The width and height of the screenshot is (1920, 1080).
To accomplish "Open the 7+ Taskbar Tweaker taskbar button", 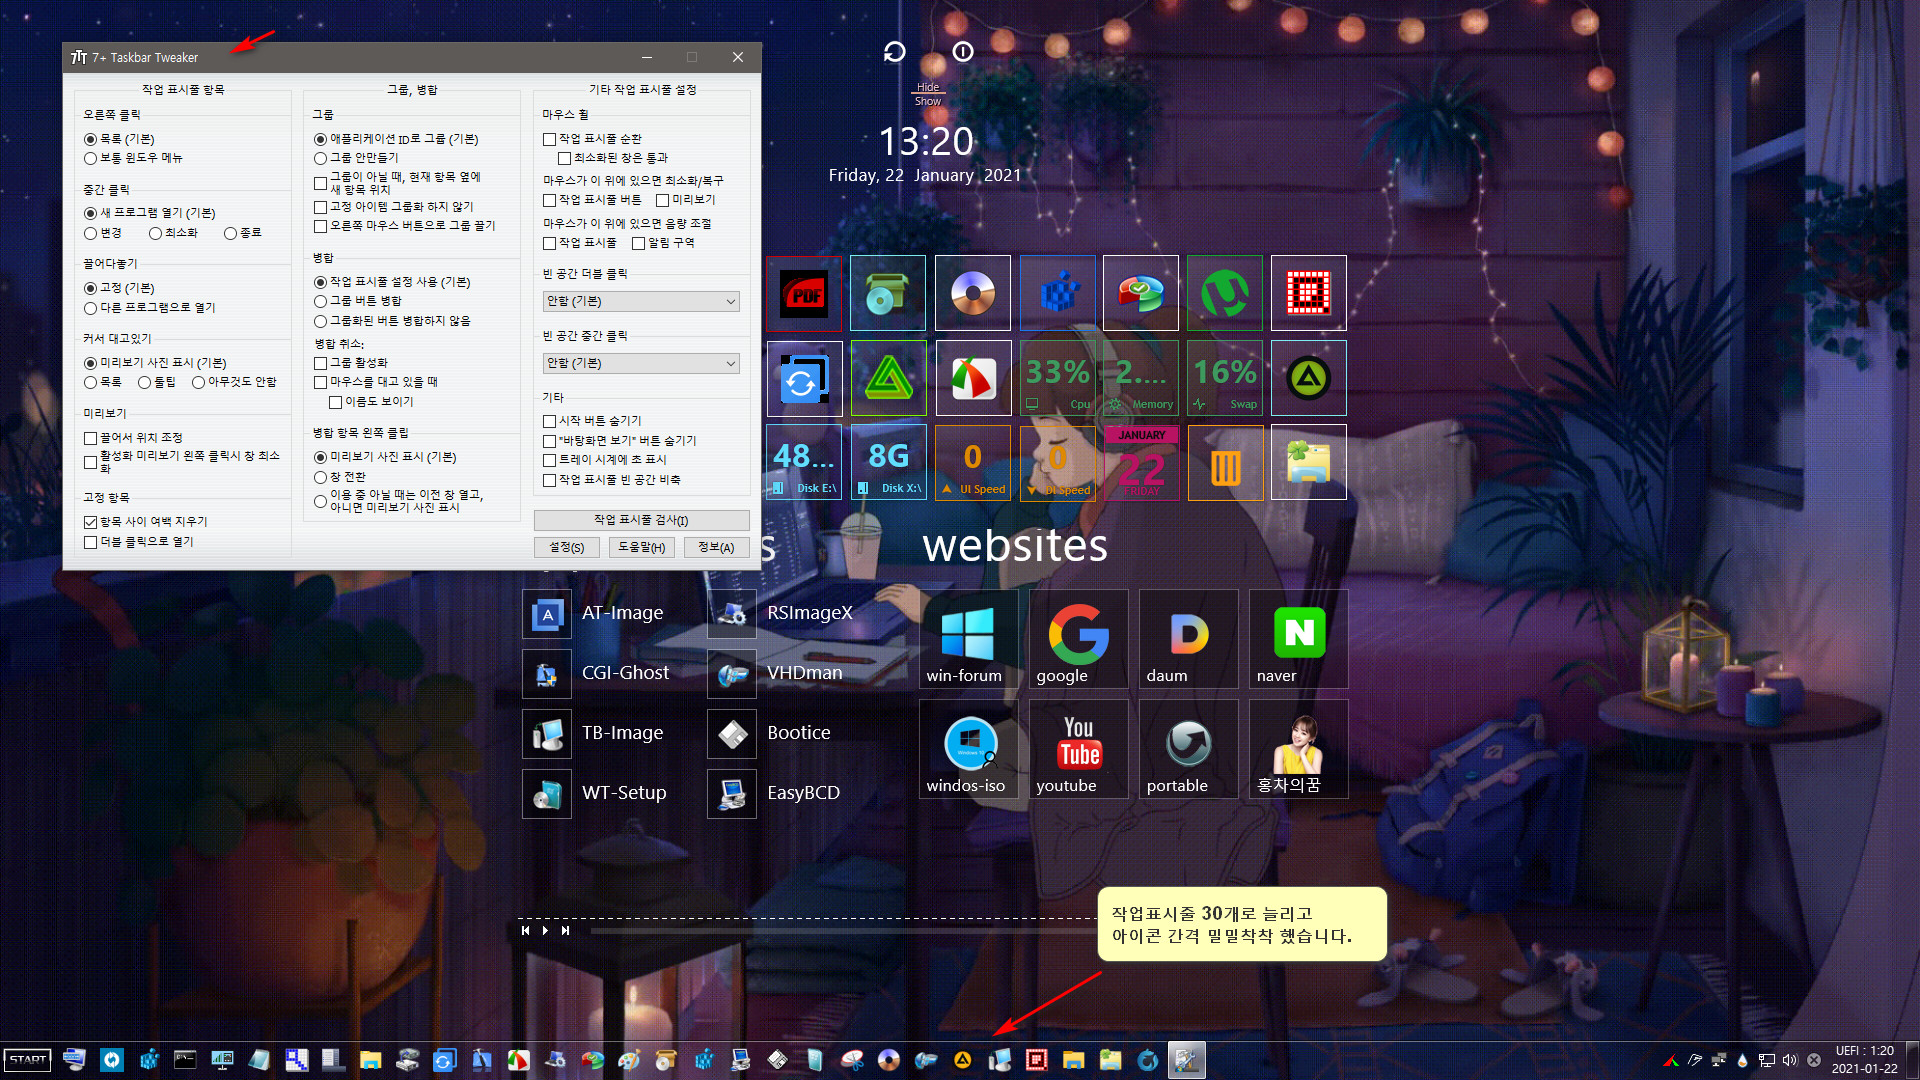I will click(1186, 1060).
